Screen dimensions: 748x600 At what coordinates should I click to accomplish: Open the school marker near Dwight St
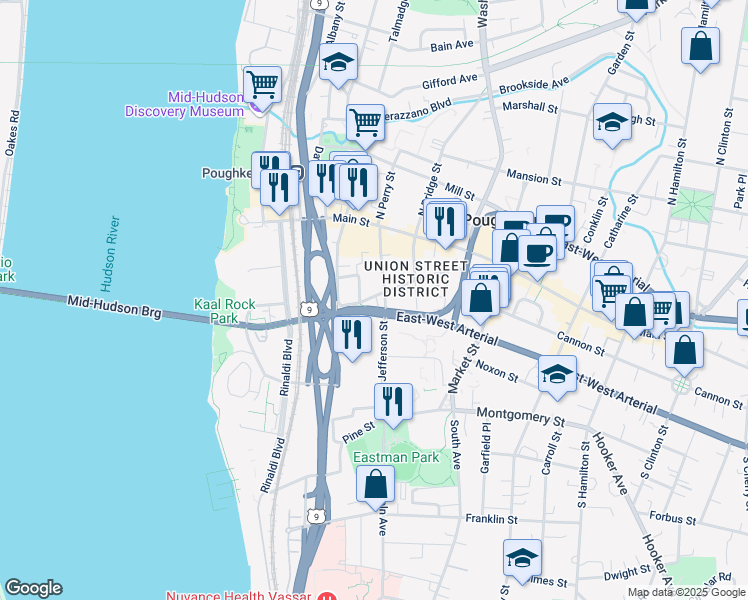tap(522, 561)
